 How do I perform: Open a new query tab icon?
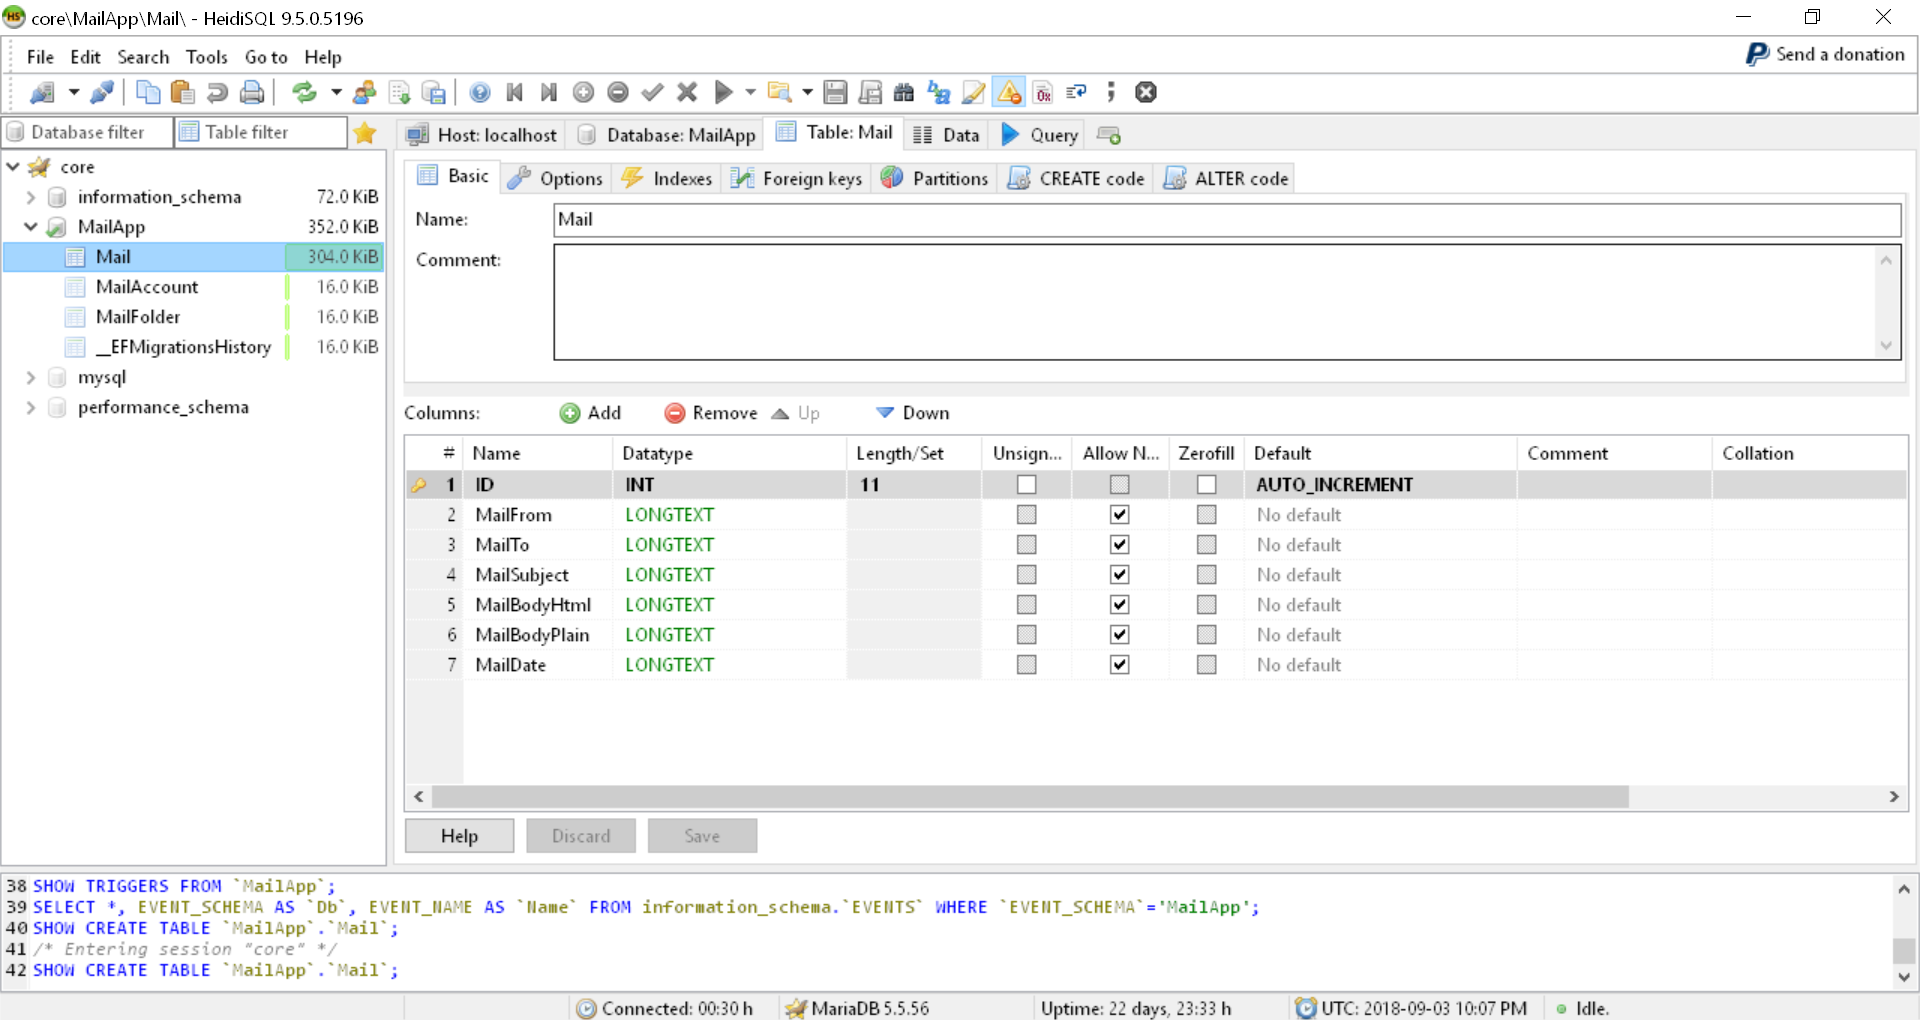[1109, 135]
